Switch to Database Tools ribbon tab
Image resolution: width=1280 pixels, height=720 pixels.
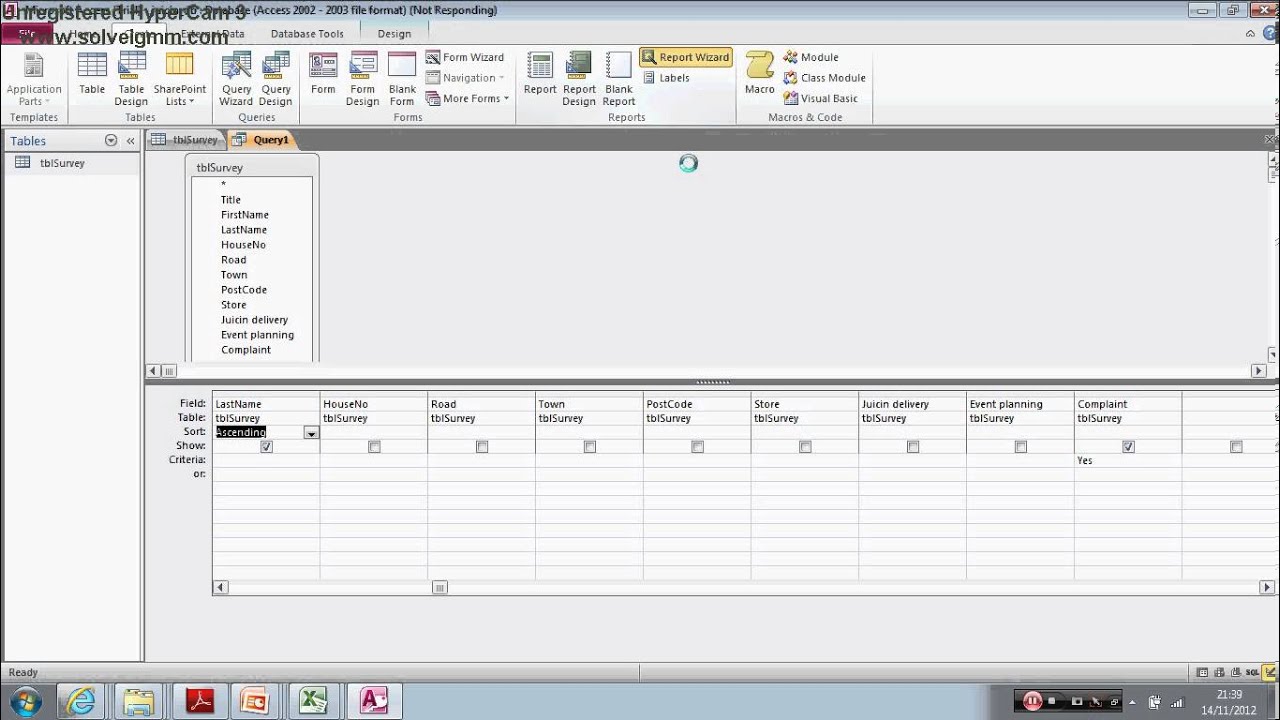[x=307, y=33]
